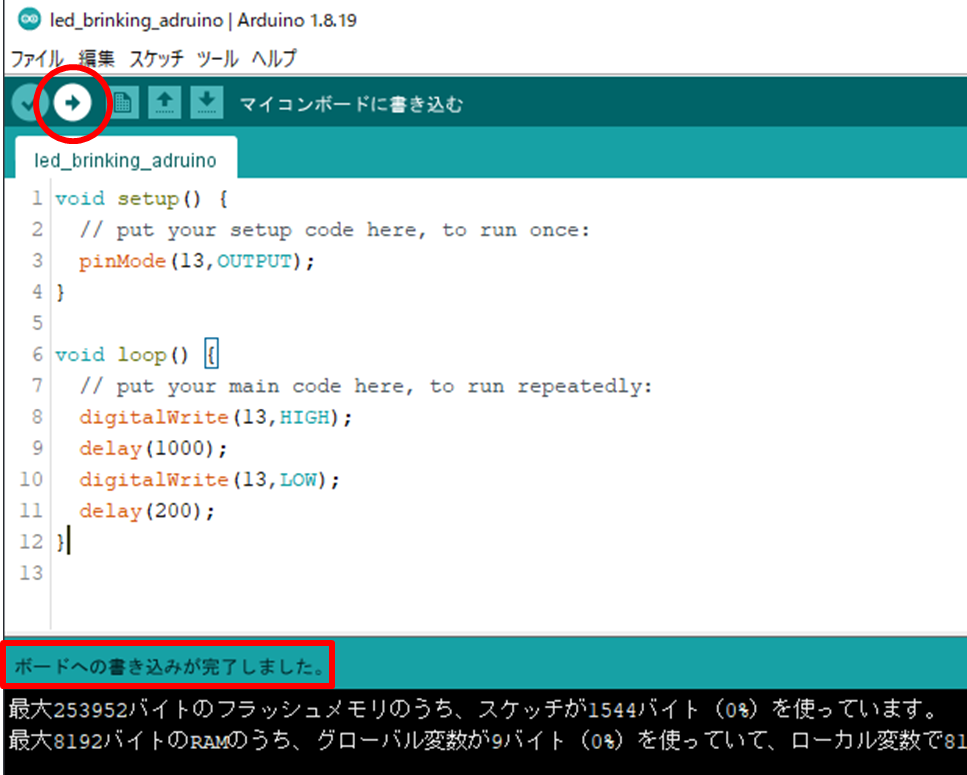
Task: Click the highlighted opening brace on line 6
Action: (211, 355)
